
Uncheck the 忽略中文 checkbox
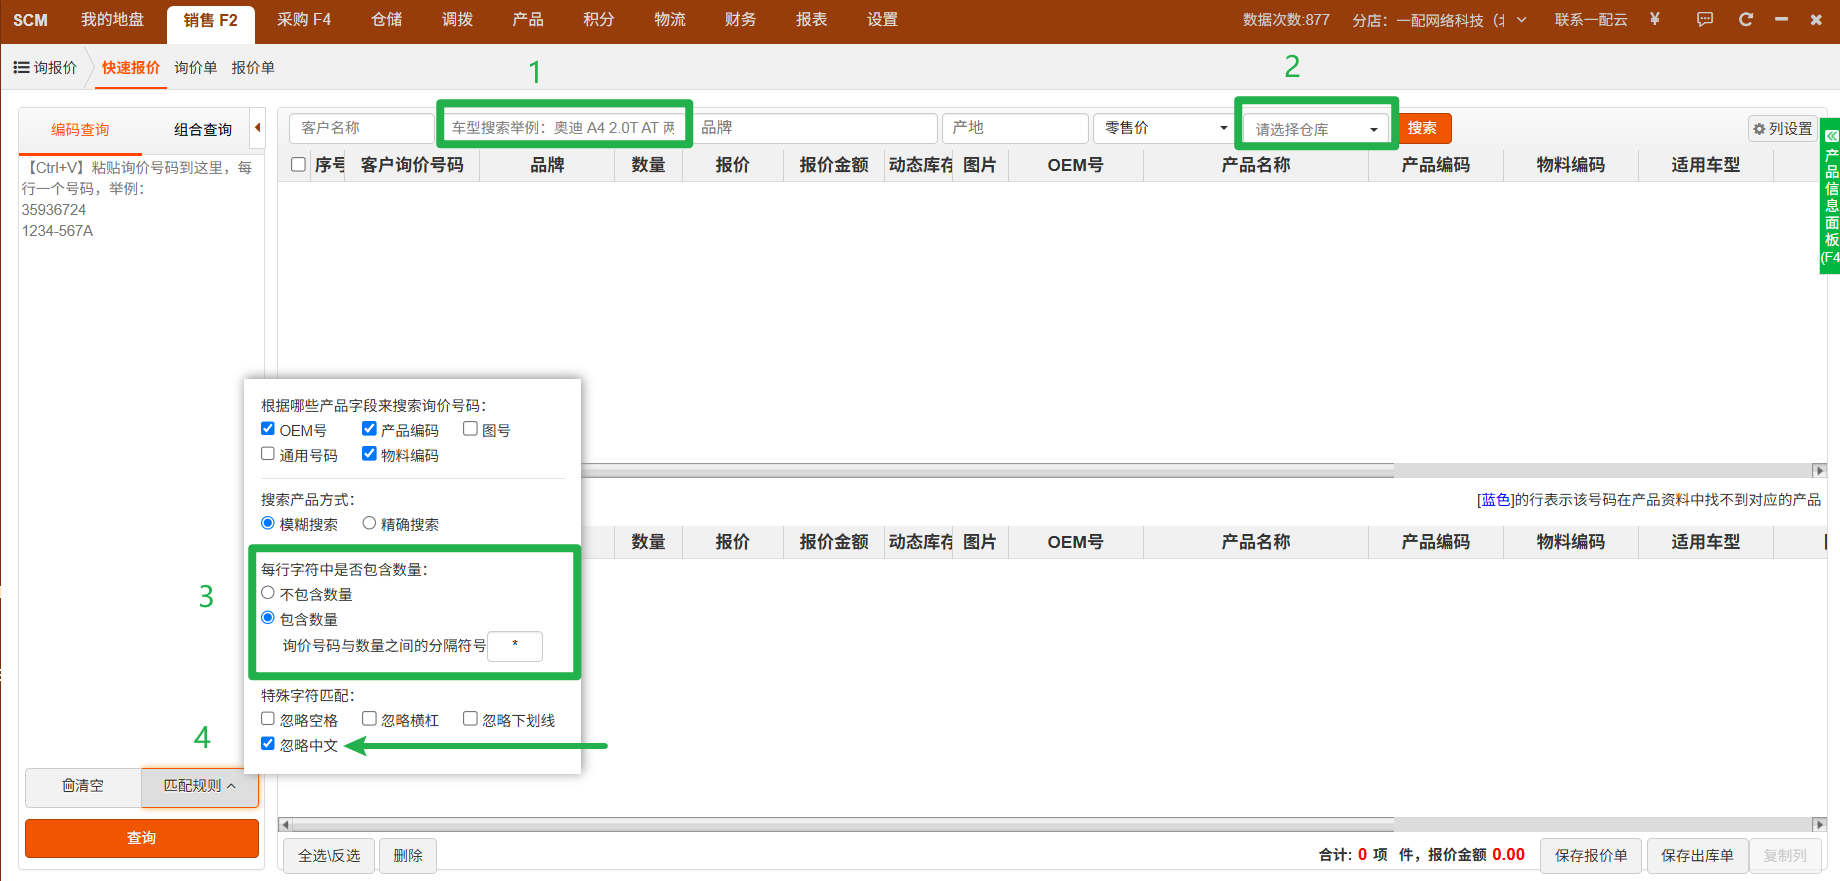[x=268, y=744]
